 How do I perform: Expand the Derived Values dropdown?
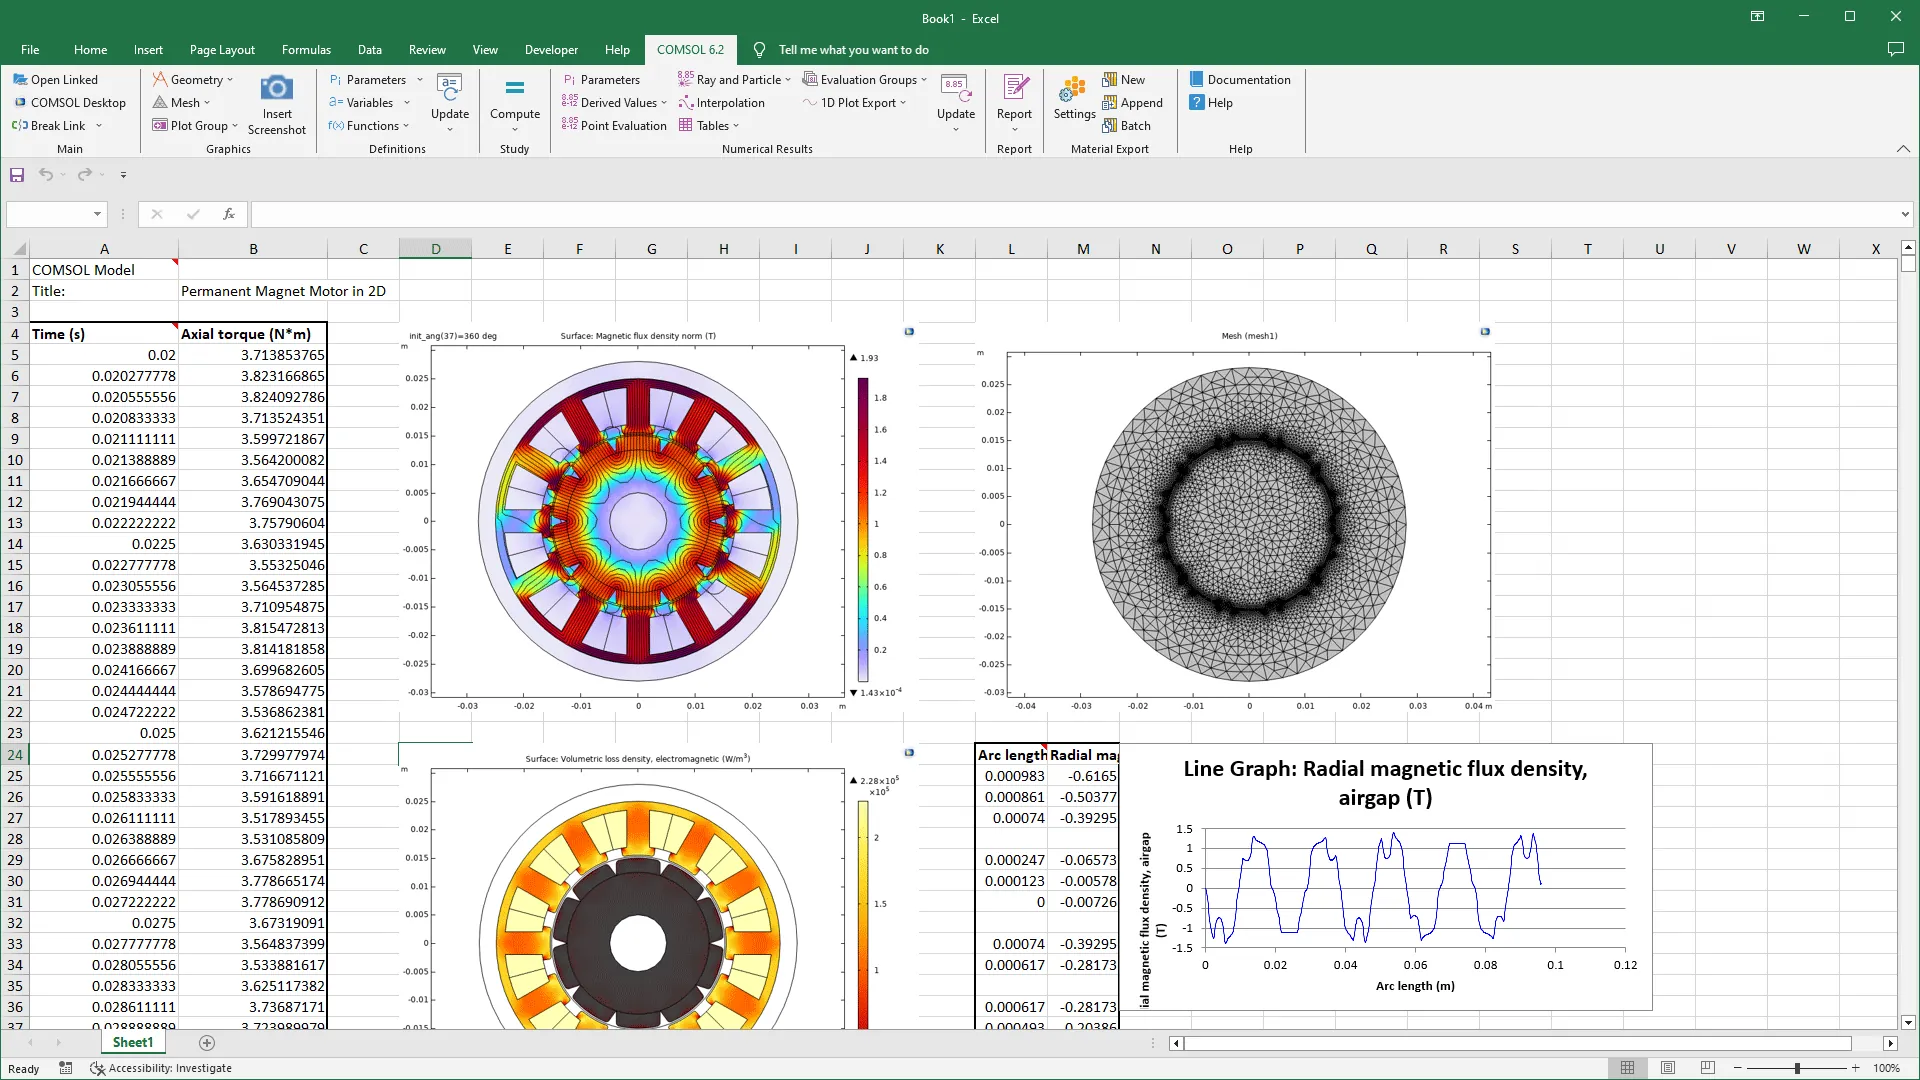[x=663, y=103]
